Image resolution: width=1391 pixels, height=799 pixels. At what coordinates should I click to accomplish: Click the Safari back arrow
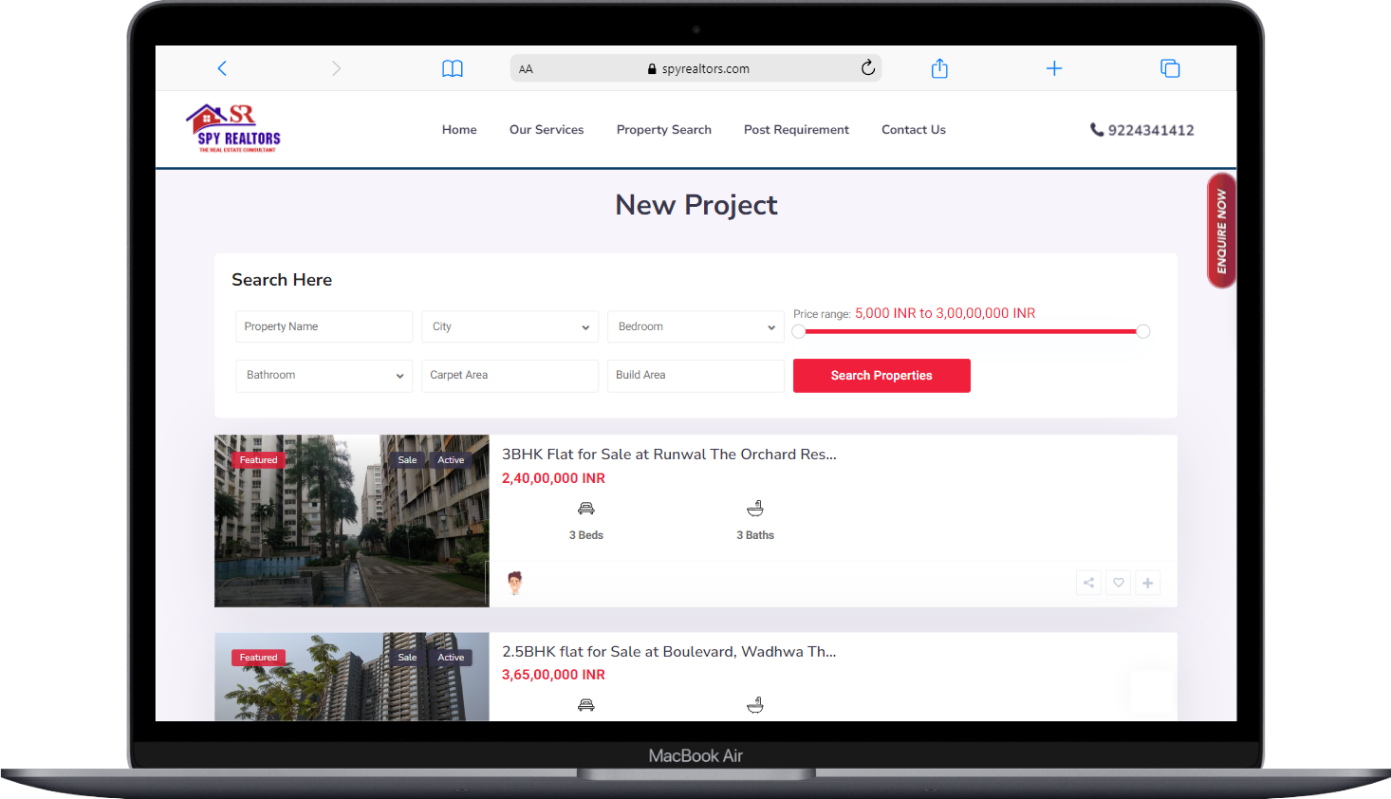(222, 68)
